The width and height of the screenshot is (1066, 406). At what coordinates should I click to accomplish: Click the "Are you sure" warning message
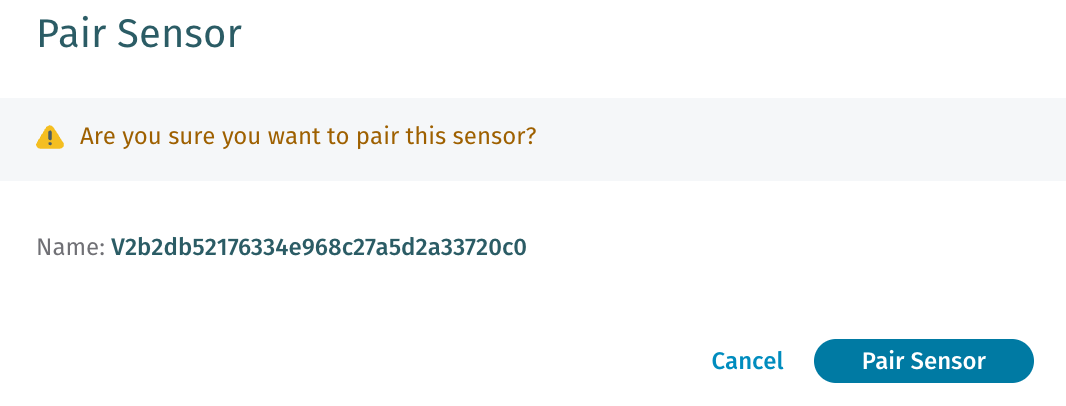coord(308,136)
